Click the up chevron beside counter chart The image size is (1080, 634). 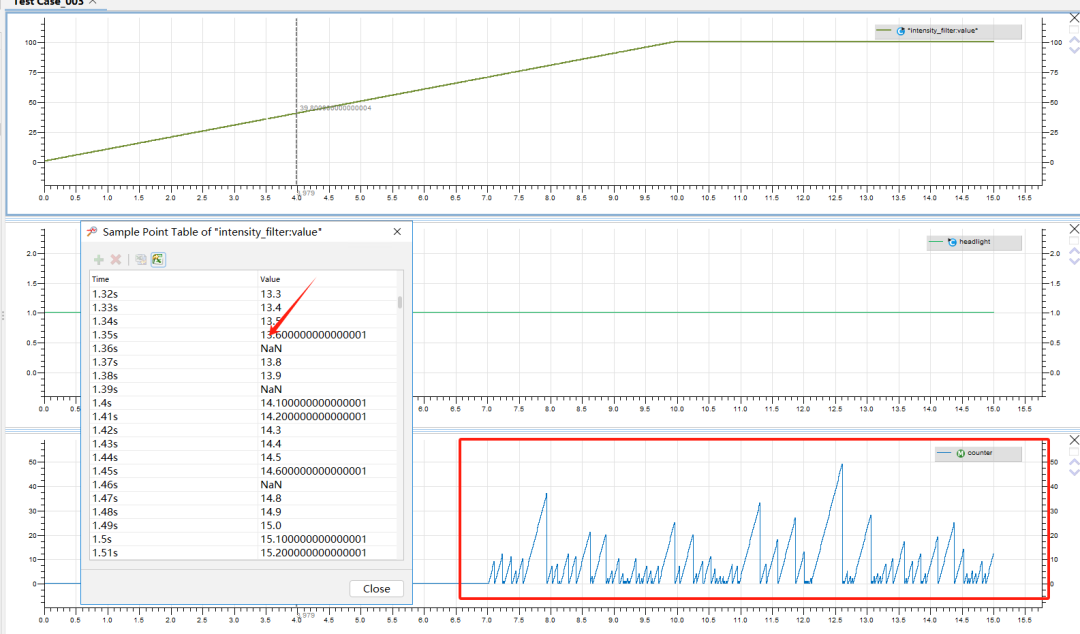click(1074, 462)
